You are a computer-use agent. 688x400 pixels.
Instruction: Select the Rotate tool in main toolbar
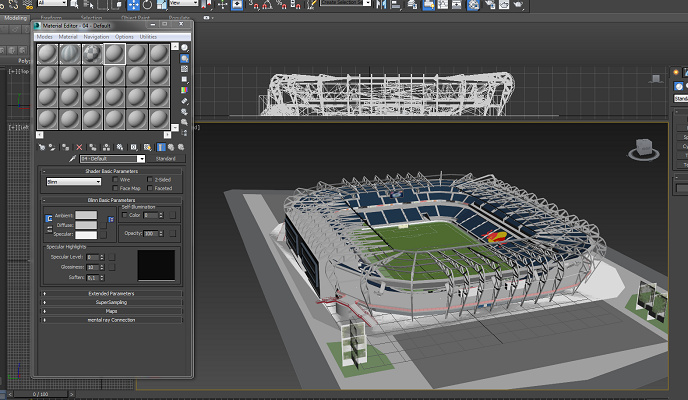click(147, 5)
